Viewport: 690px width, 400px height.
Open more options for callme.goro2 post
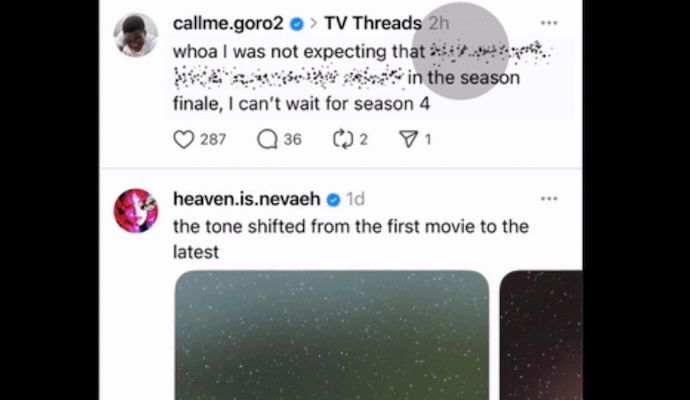click(549, 23)
